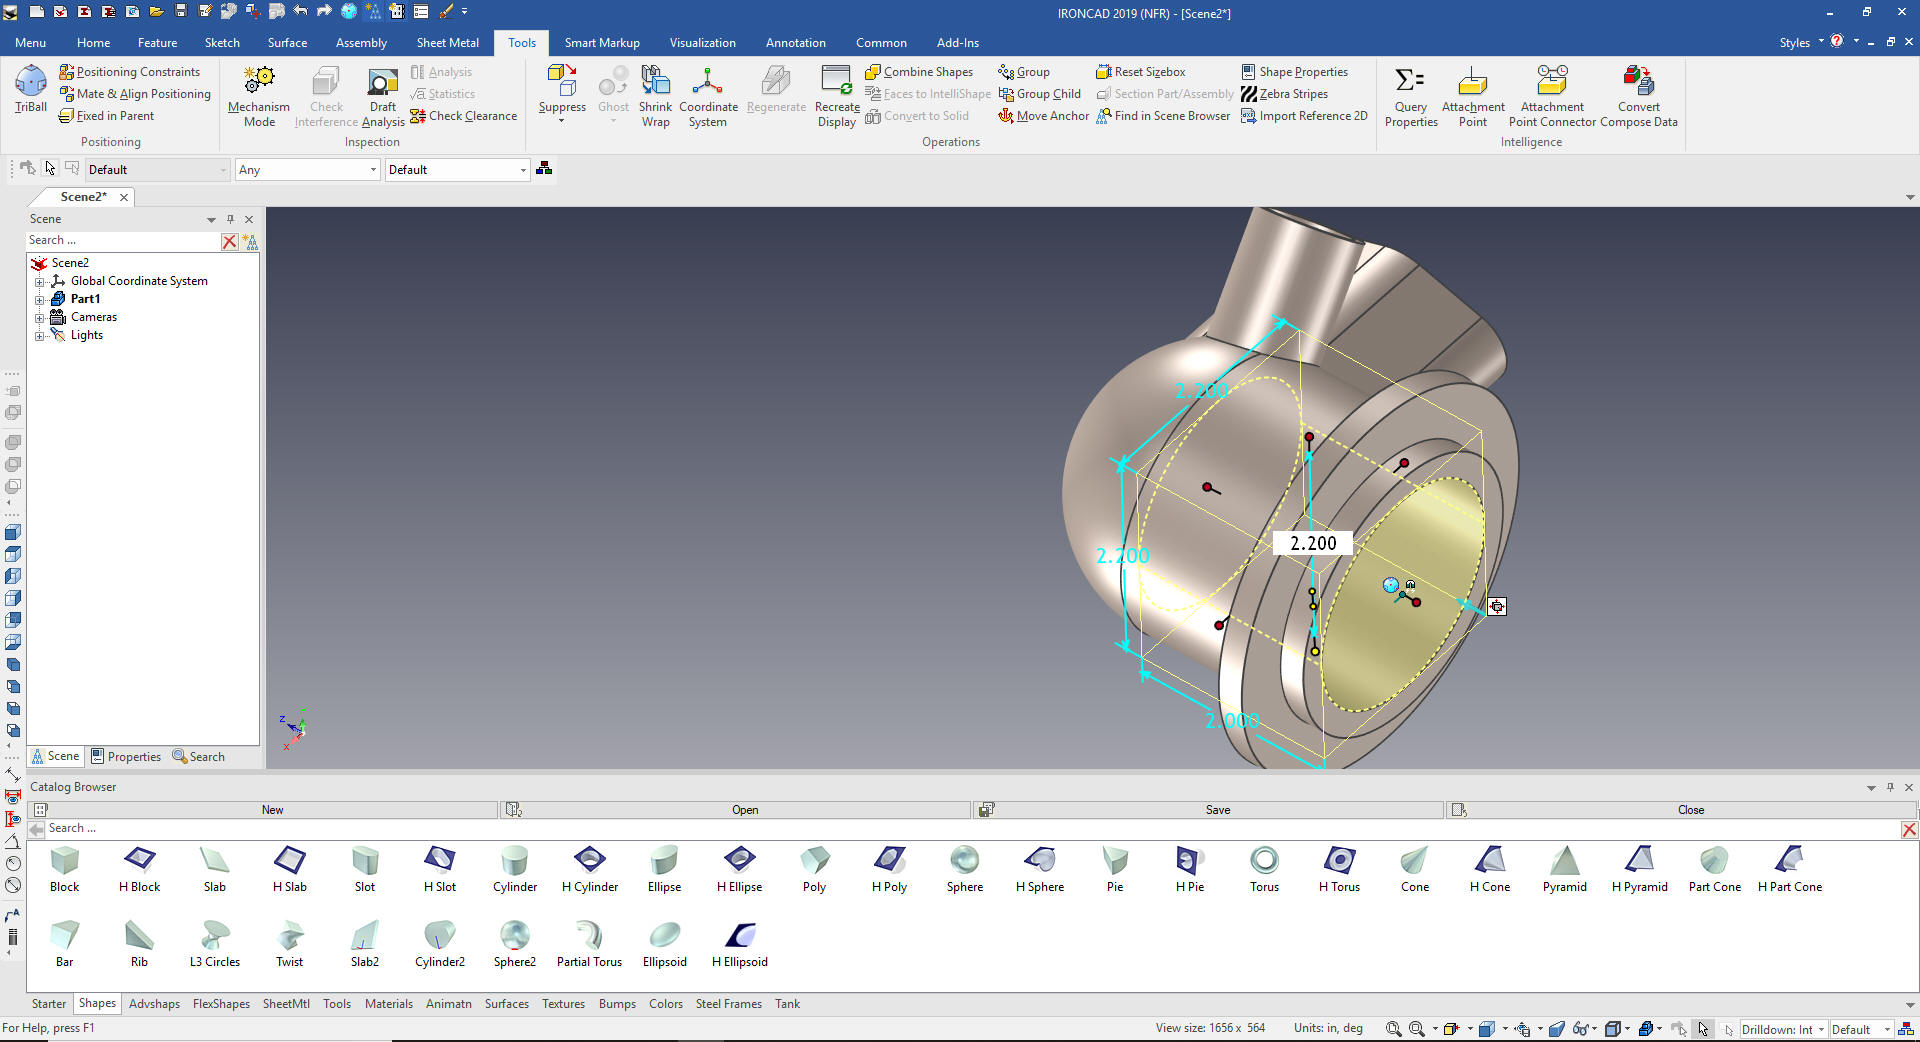
Task: Open Shape Properties
Action: [1295, 72]
